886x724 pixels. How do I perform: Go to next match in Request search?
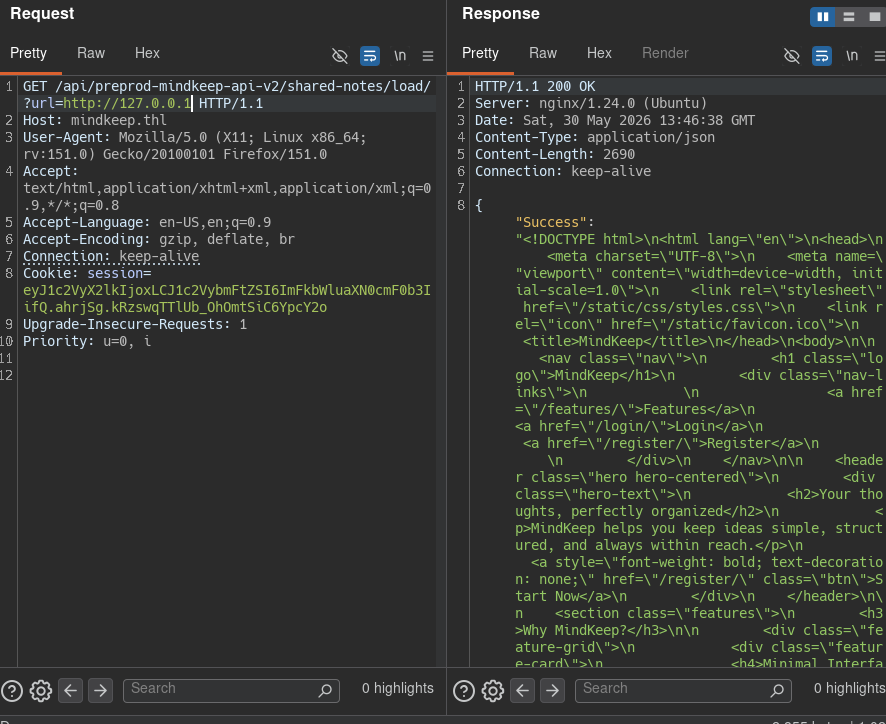point(100,691)
